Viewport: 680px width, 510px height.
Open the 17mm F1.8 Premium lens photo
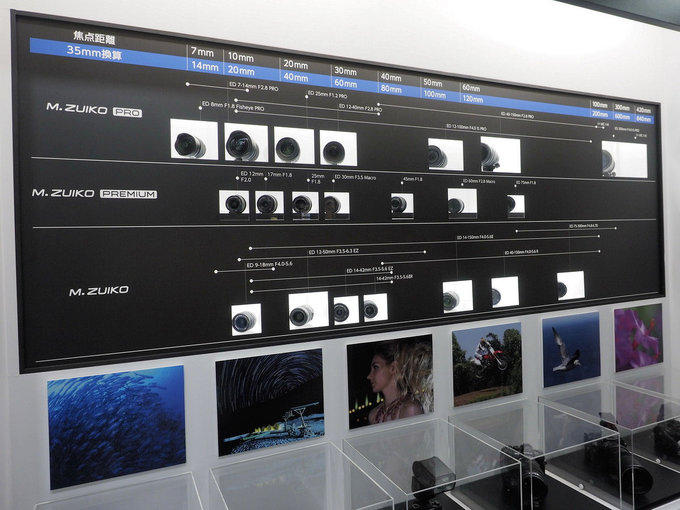[x=269, y=203]
